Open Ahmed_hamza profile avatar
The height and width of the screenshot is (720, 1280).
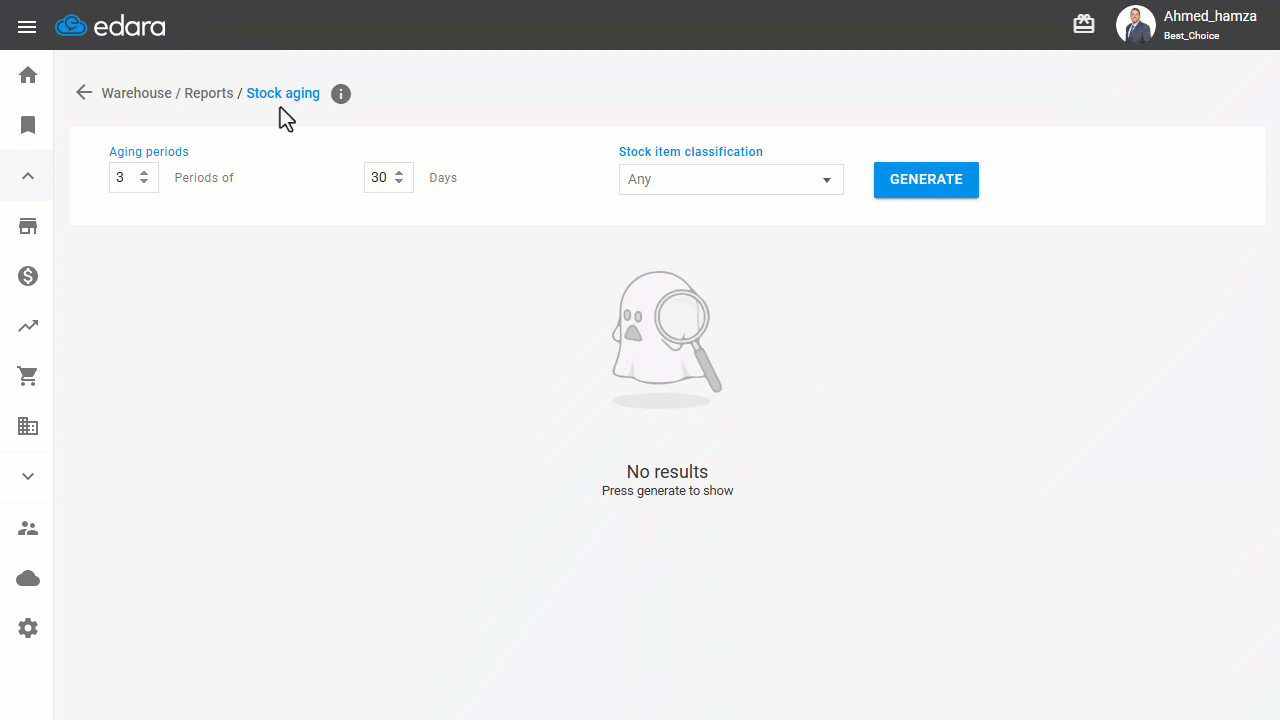click(1135, 25)
